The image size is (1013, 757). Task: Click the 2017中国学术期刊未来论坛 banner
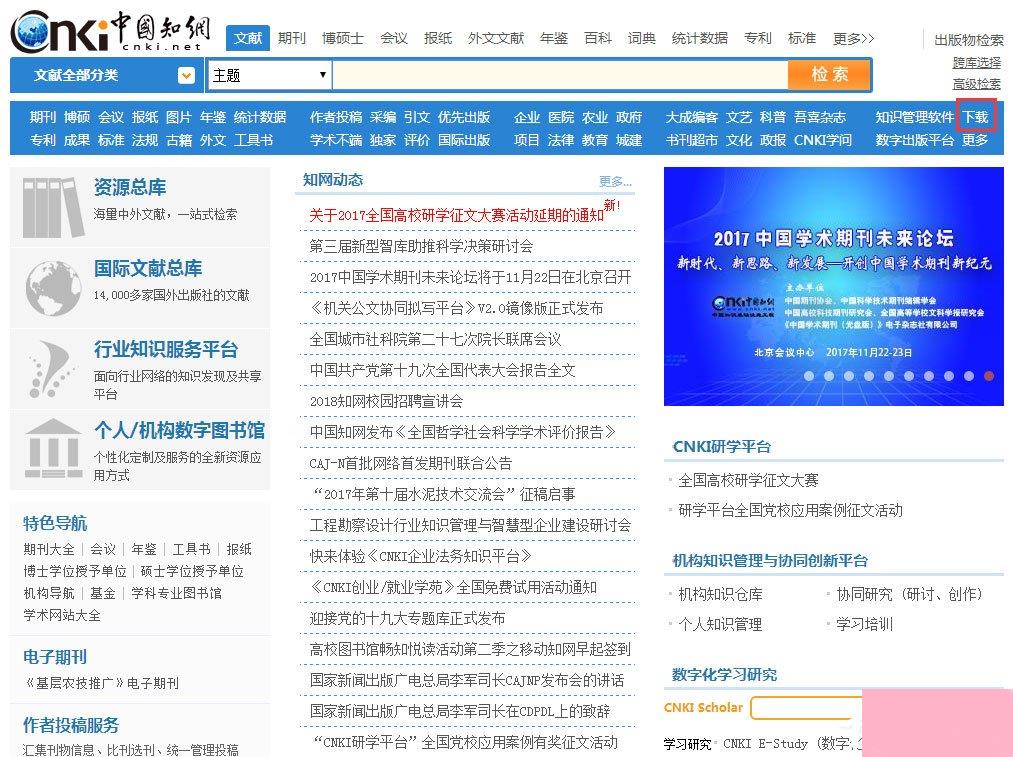pos(833,286)
